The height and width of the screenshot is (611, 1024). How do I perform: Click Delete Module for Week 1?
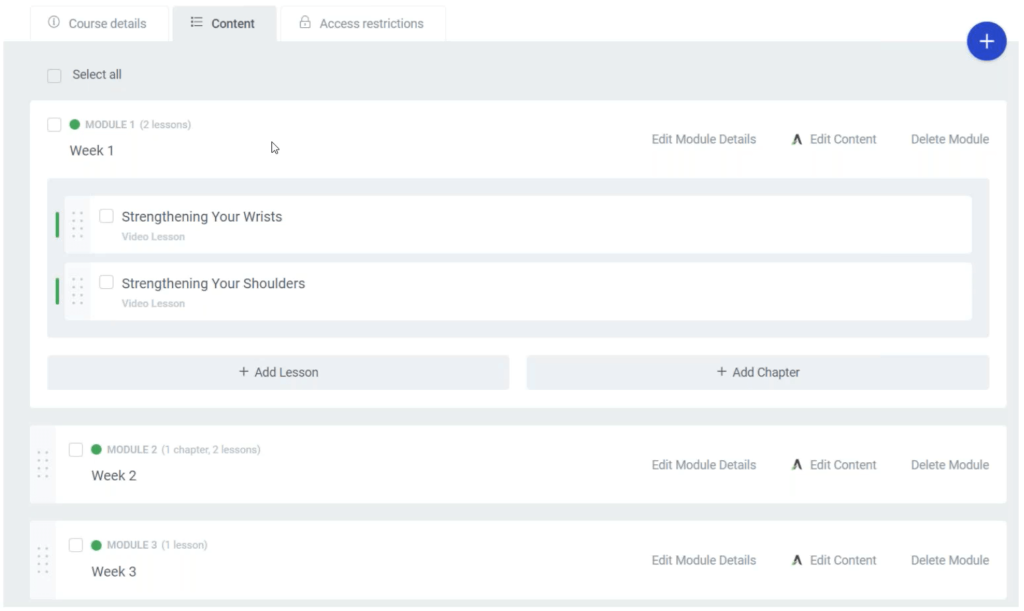pos(950,139)
